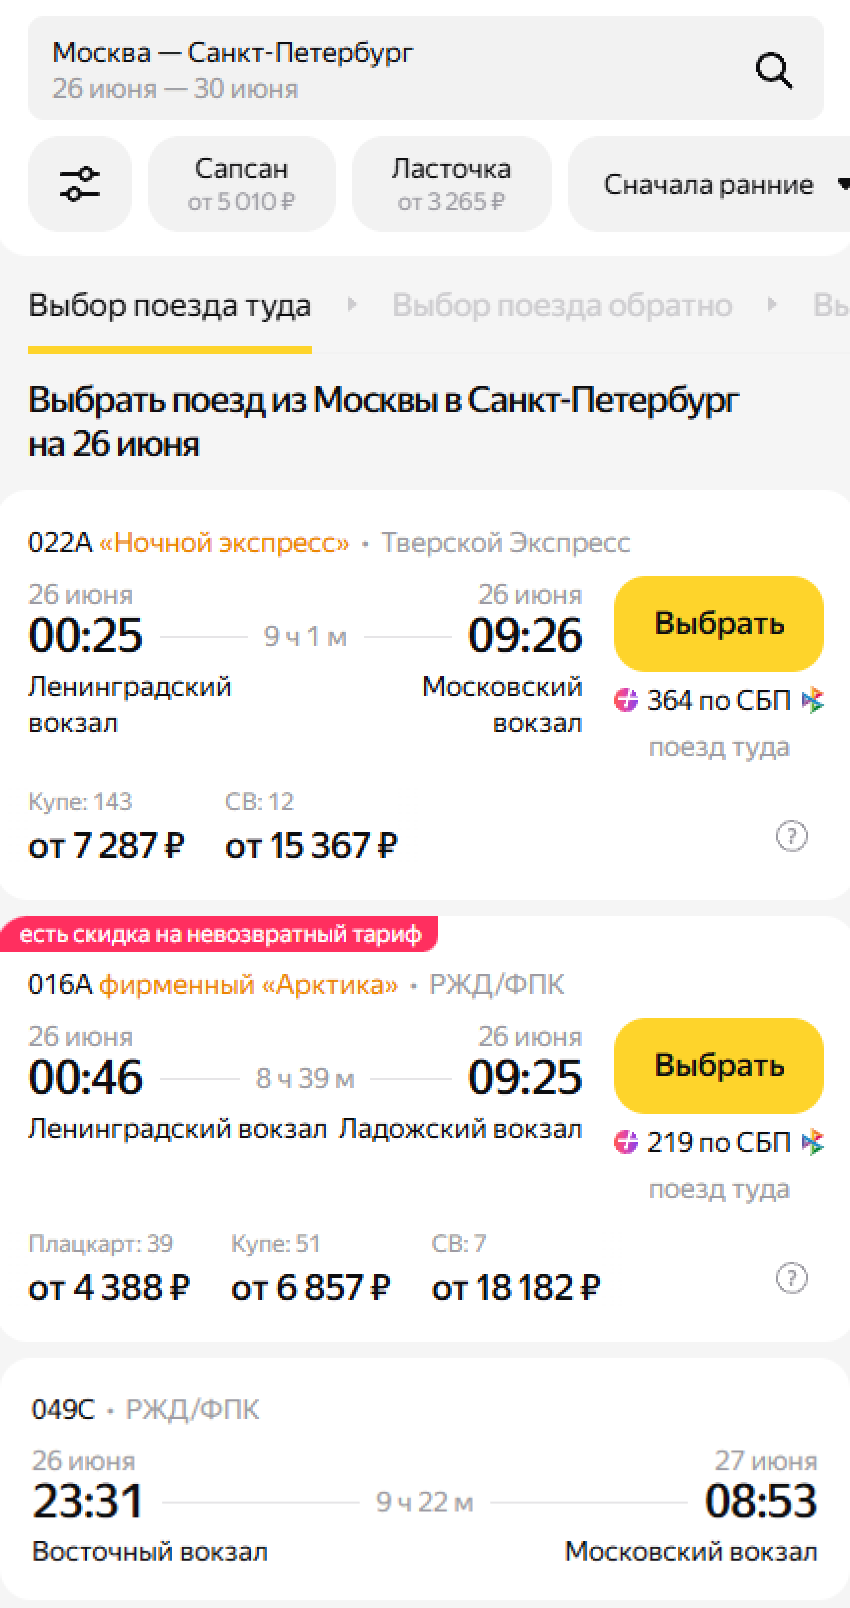Viewport: 850px width, 1608px height.
Task: Click SBP logo next to 219 cashback
Action: 814,1143
